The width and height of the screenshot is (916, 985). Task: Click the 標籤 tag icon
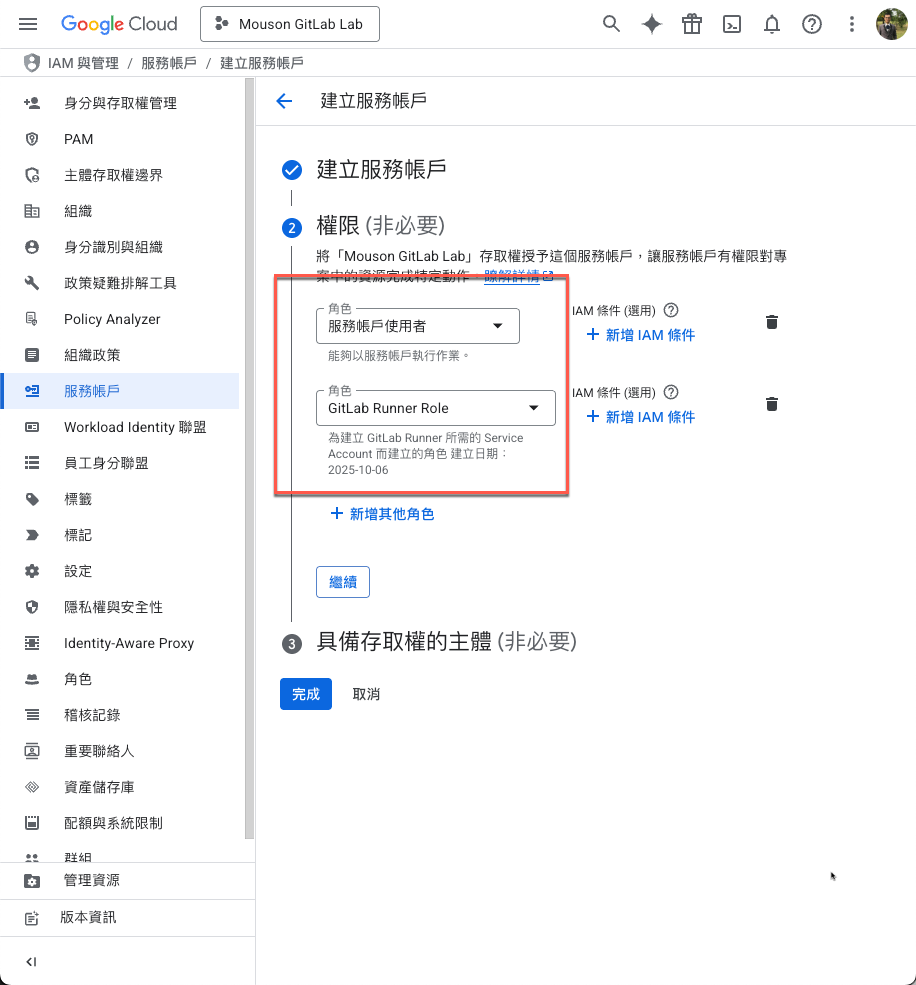click(x=32, y=499)
